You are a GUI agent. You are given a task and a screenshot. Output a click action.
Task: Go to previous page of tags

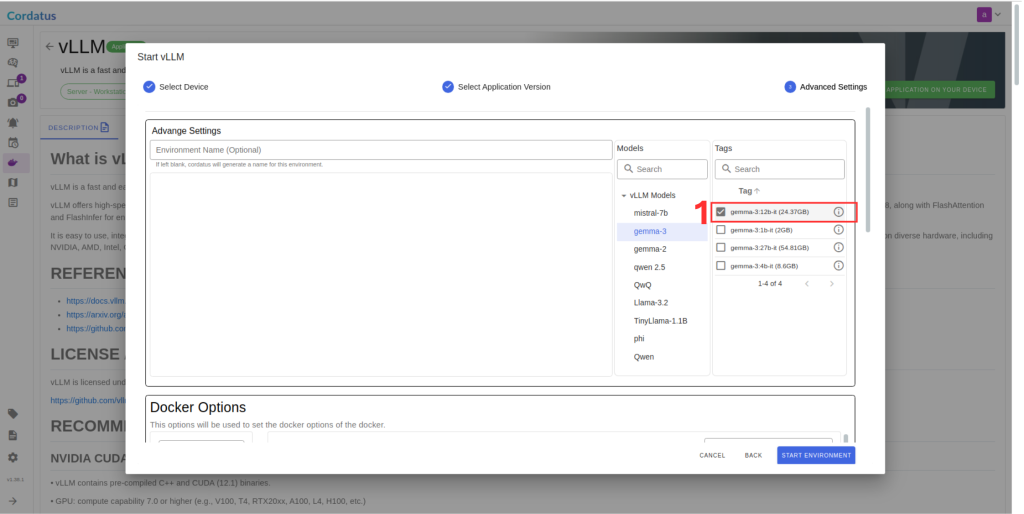807,283
